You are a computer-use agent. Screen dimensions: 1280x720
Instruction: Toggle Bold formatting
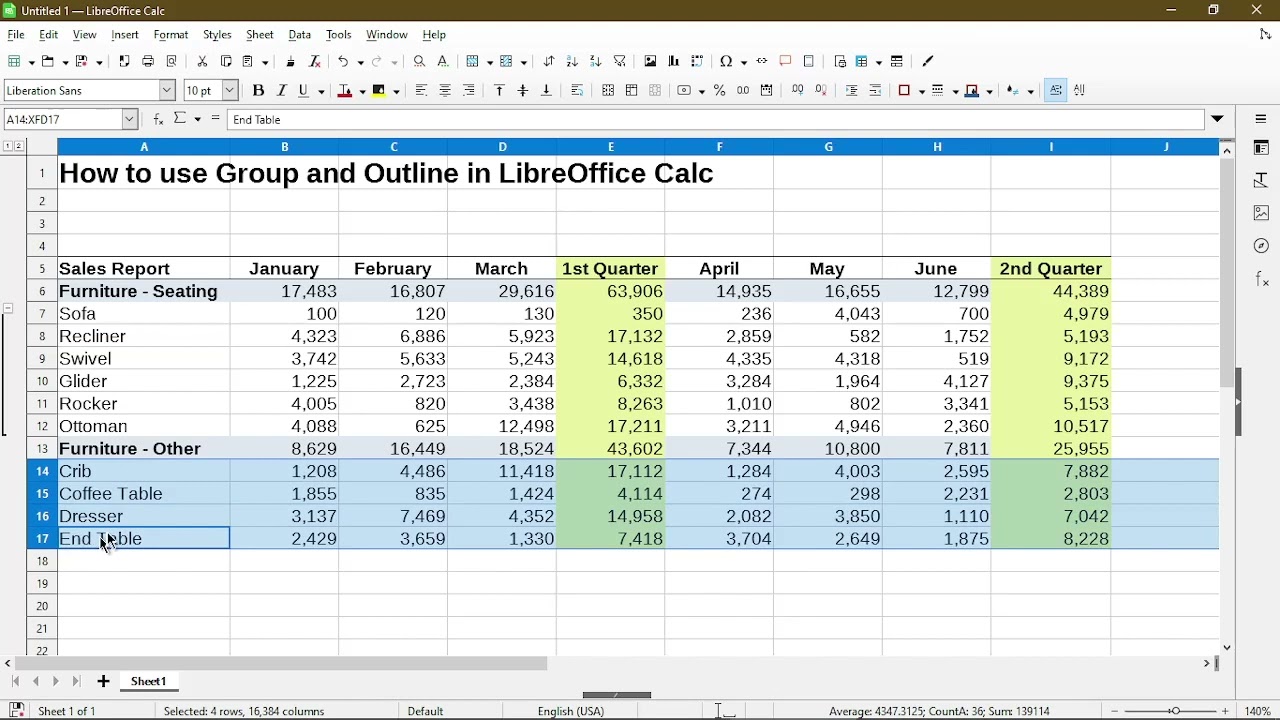click(x=258, y=91)
